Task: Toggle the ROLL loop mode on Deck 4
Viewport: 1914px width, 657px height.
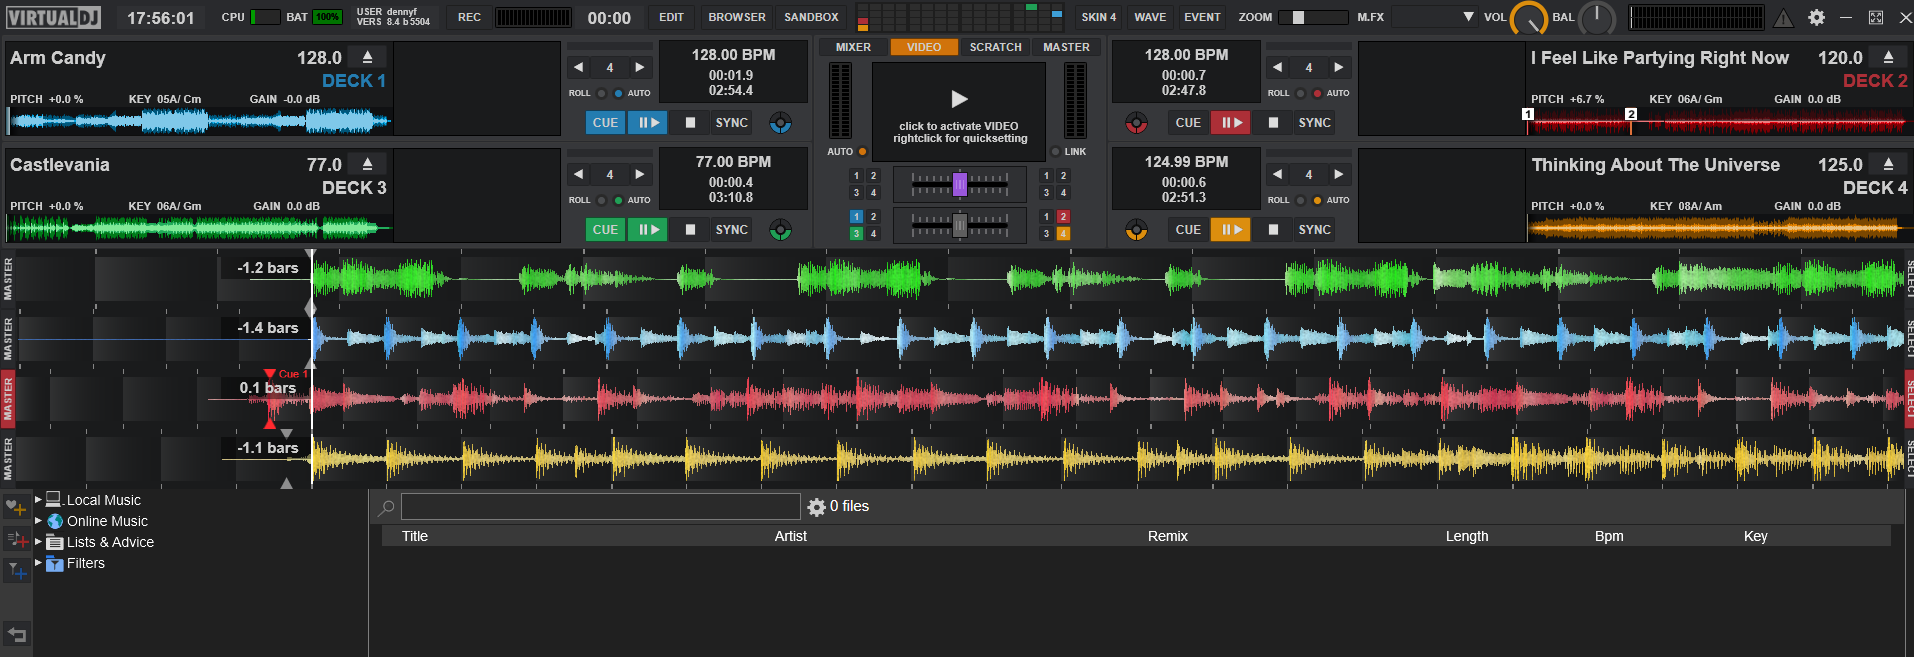Action: [1300, 200]
